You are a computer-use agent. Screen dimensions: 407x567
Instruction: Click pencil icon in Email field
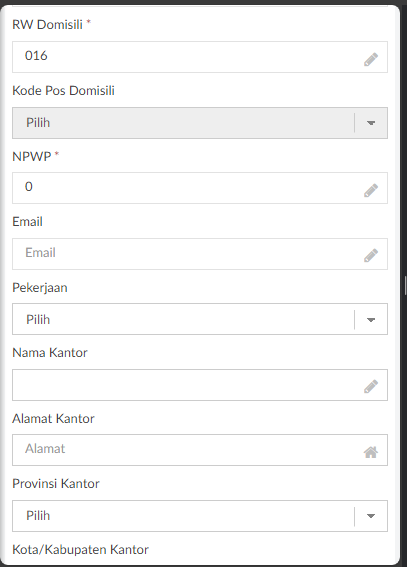click(x=371, y=255)
